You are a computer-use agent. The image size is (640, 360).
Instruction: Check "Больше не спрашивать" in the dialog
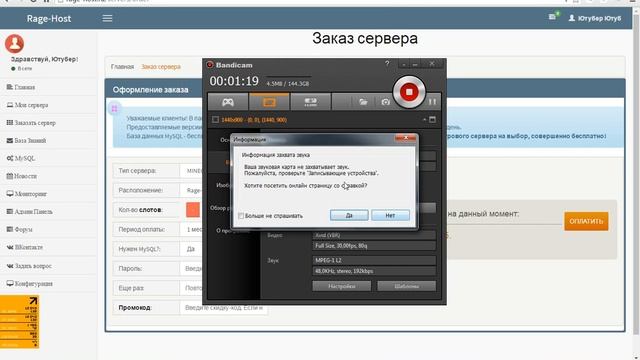(241, 216)
